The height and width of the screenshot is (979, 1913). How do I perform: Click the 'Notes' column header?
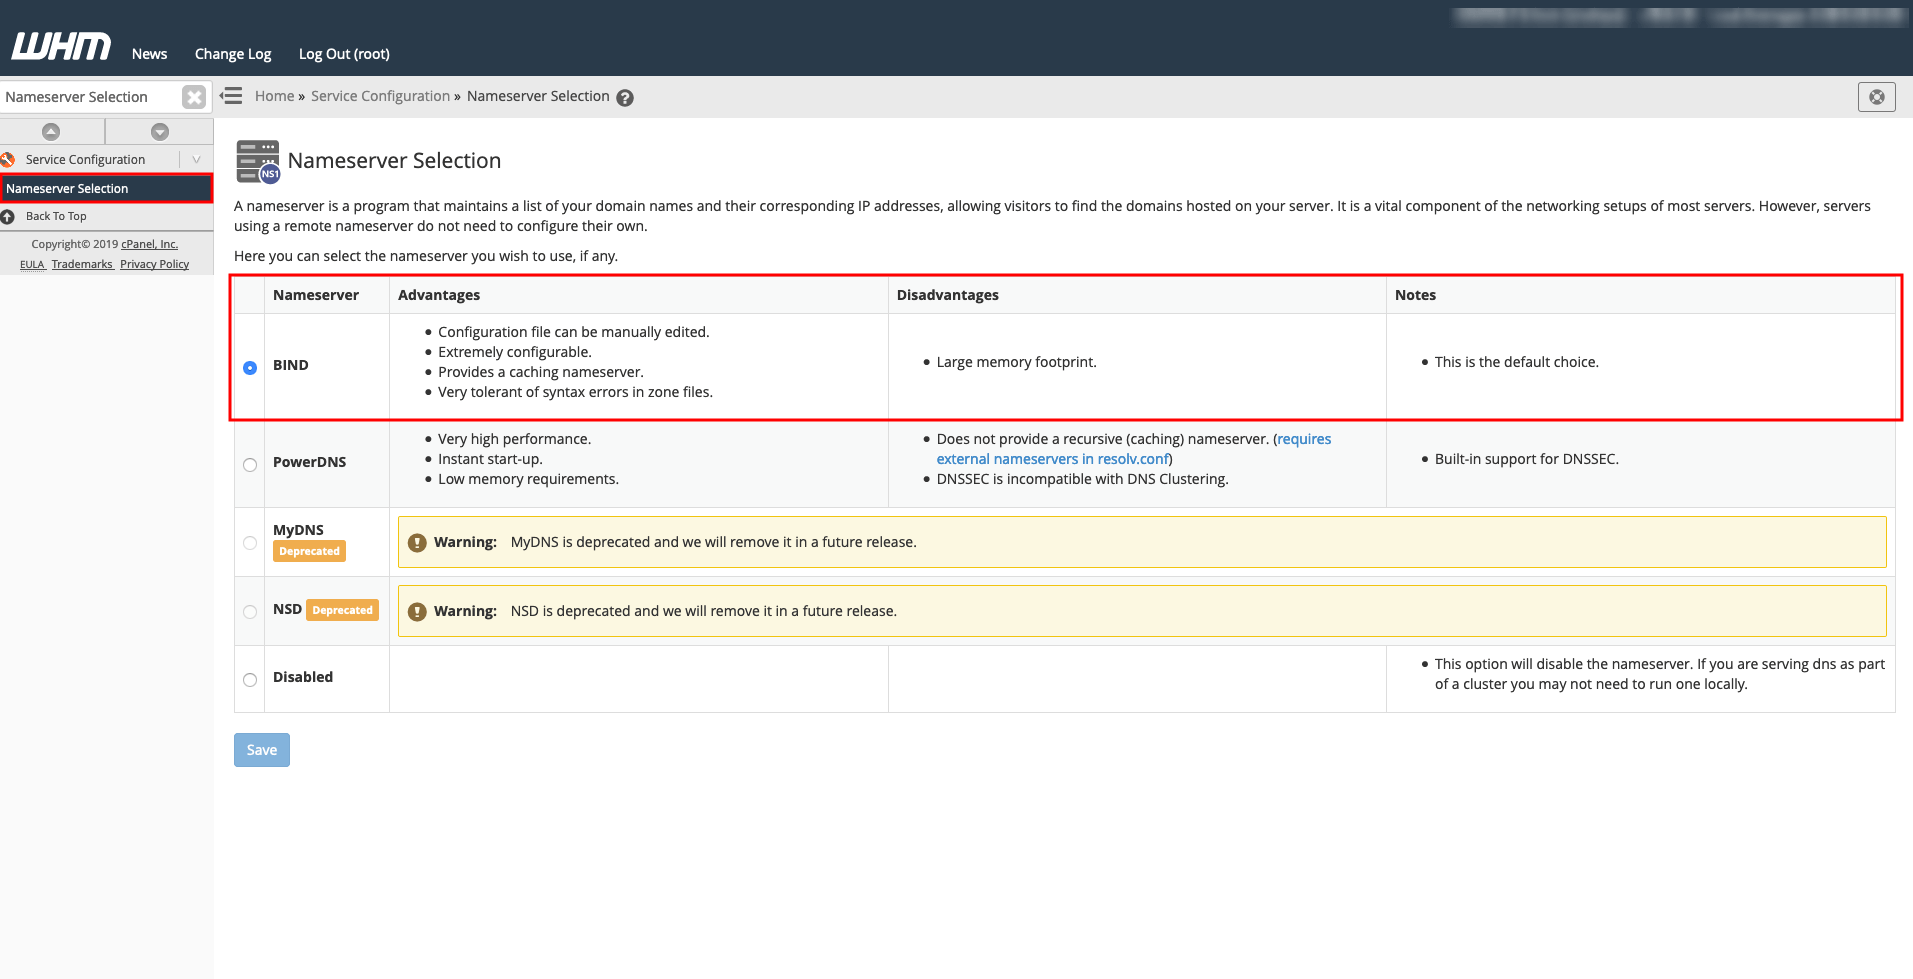click(x=1415, y=295)
